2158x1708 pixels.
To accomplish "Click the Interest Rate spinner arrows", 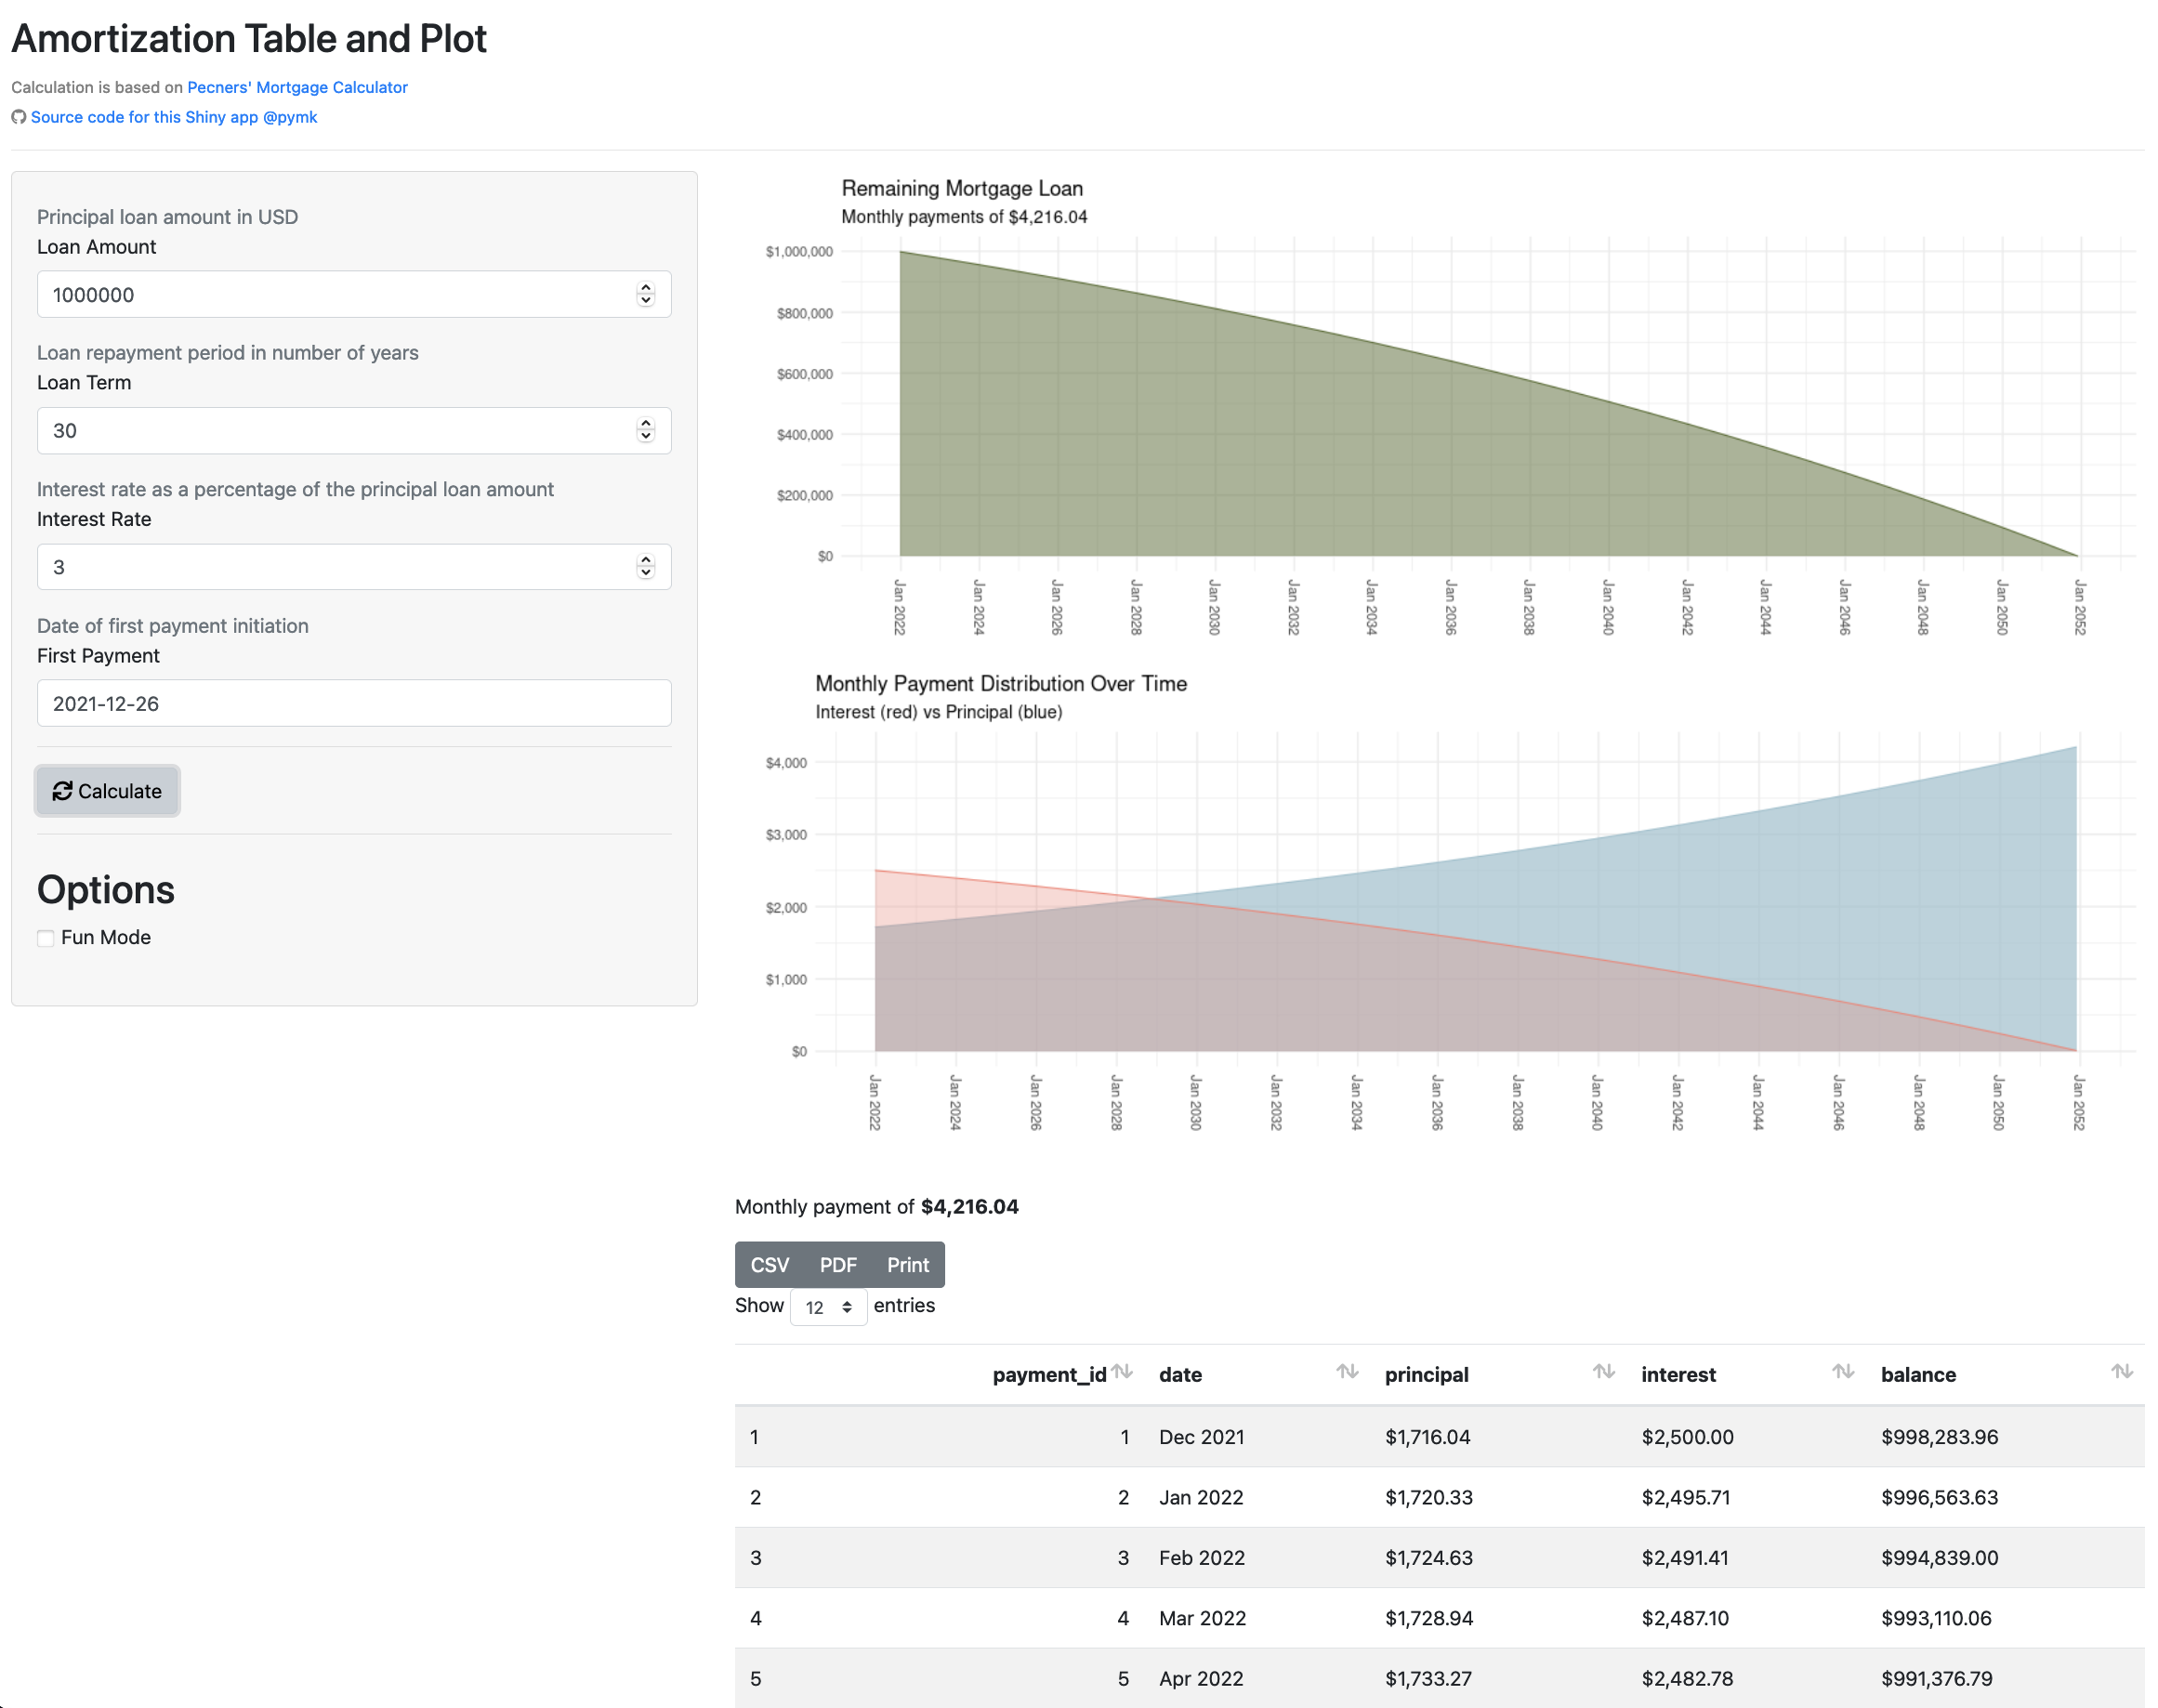I will pos(645,567).
